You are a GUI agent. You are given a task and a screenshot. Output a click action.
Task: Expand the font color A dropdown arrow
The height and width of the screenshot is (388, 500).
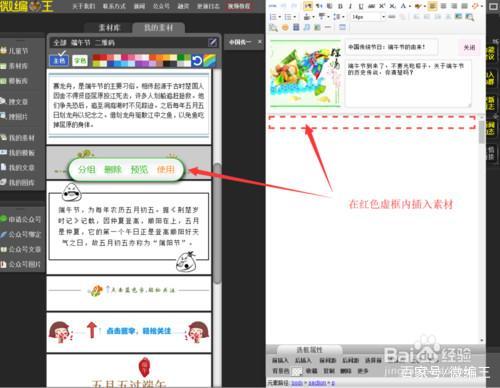410,6
